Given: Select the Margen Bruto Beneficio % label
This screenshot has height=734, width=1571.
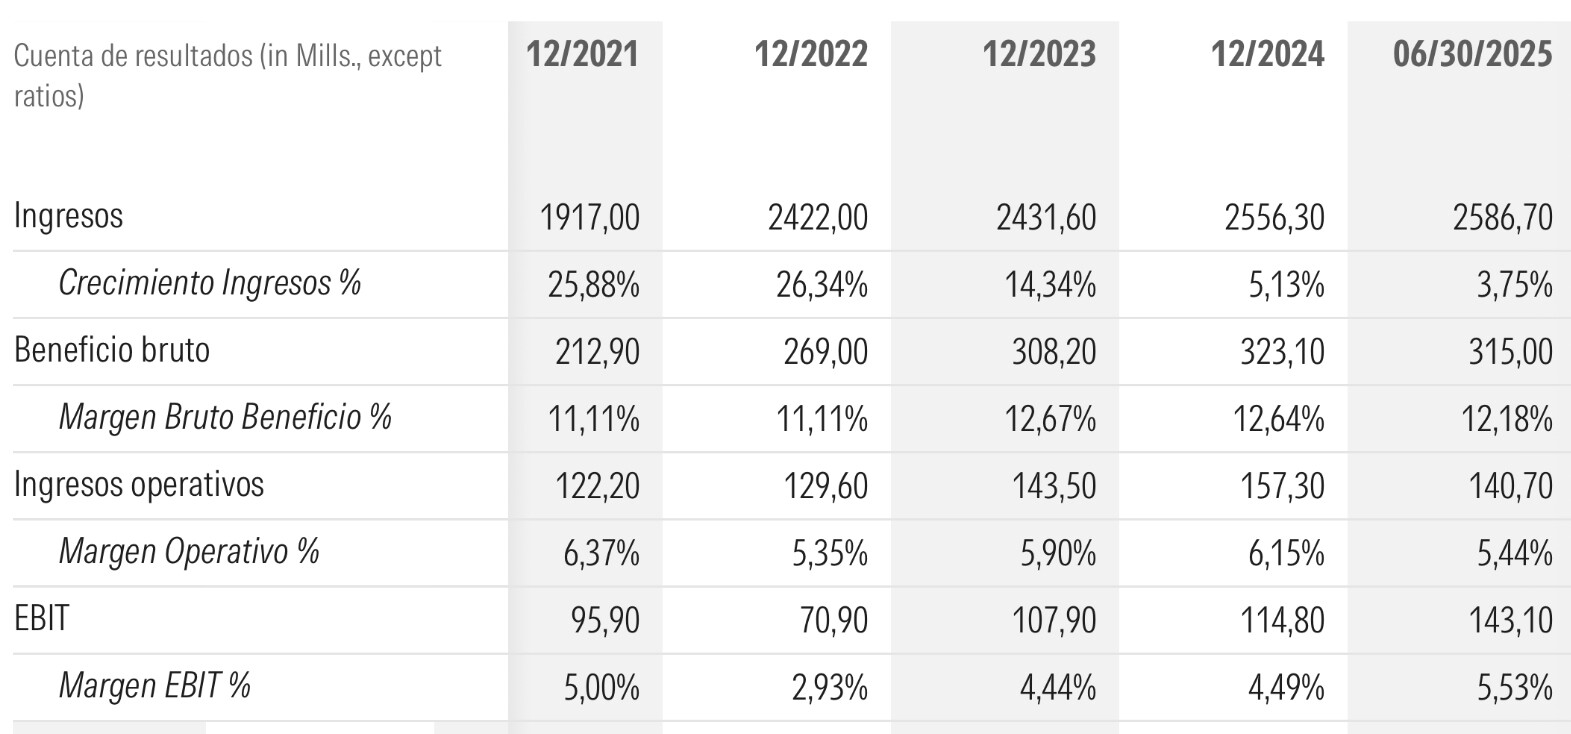Looking at the screenshot, I should tap(225, 417).
